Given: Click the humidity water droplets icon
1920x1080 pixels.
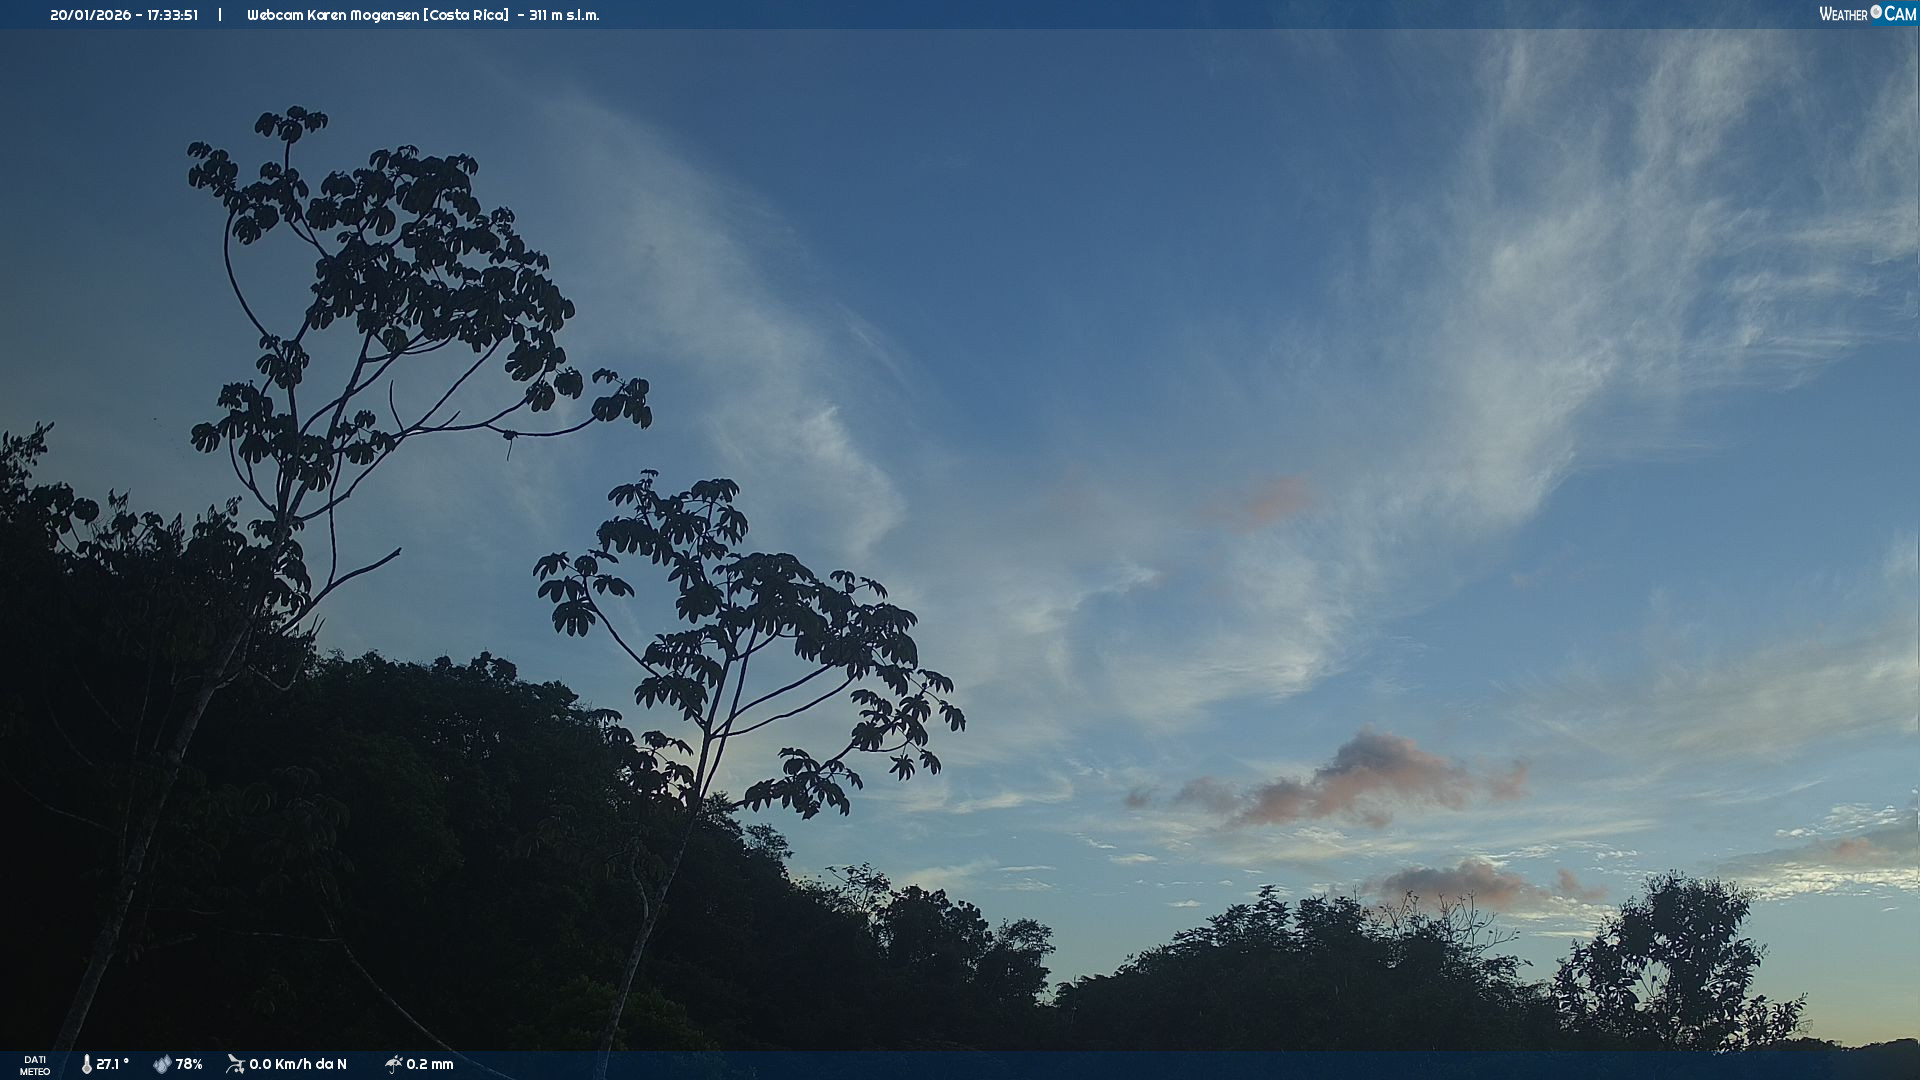Looking at the screenshot, I should click(x=162, y=1064).
